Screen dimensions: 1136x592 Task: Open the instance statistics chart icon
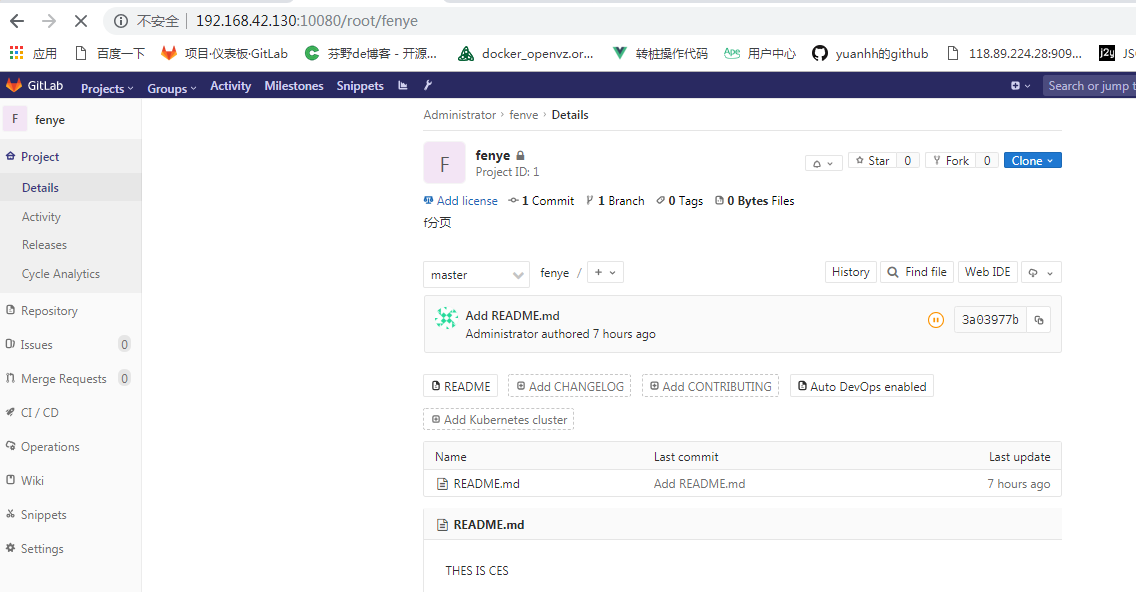tap(403, 86)
